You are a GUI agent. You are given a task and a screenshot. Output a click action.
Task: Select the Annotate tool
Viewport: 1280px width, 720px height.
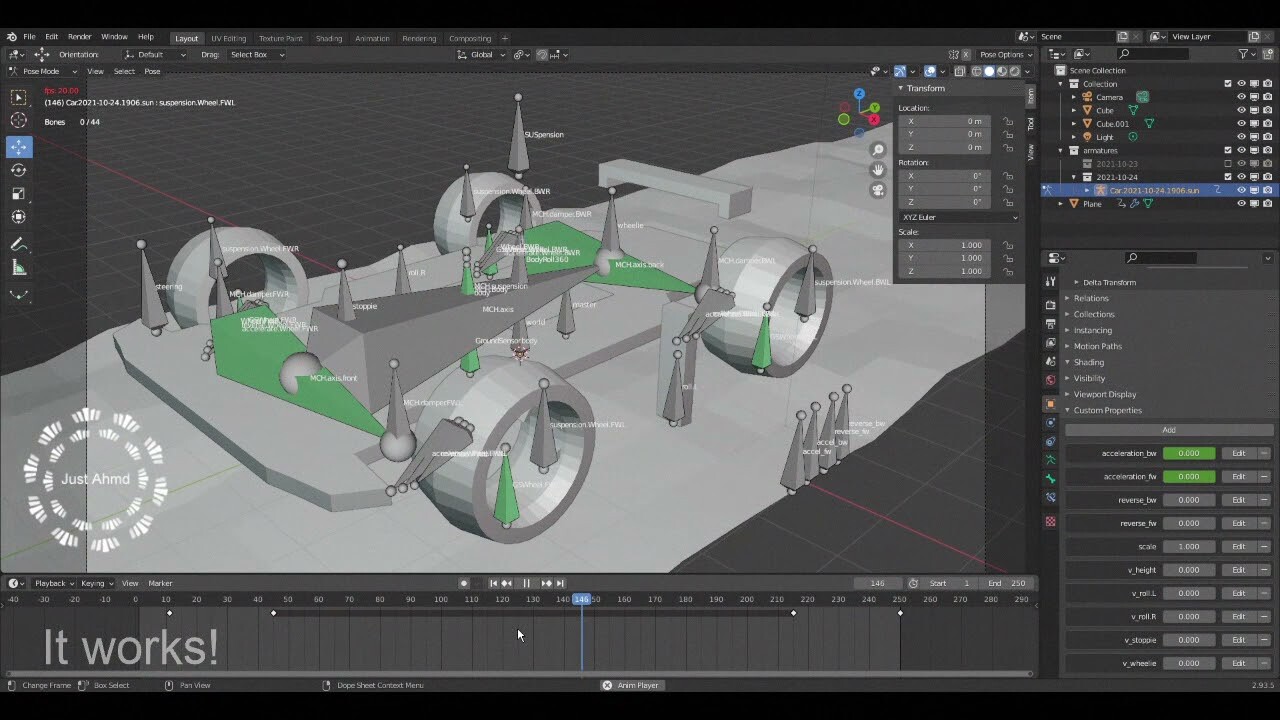(x=18, y=243)
